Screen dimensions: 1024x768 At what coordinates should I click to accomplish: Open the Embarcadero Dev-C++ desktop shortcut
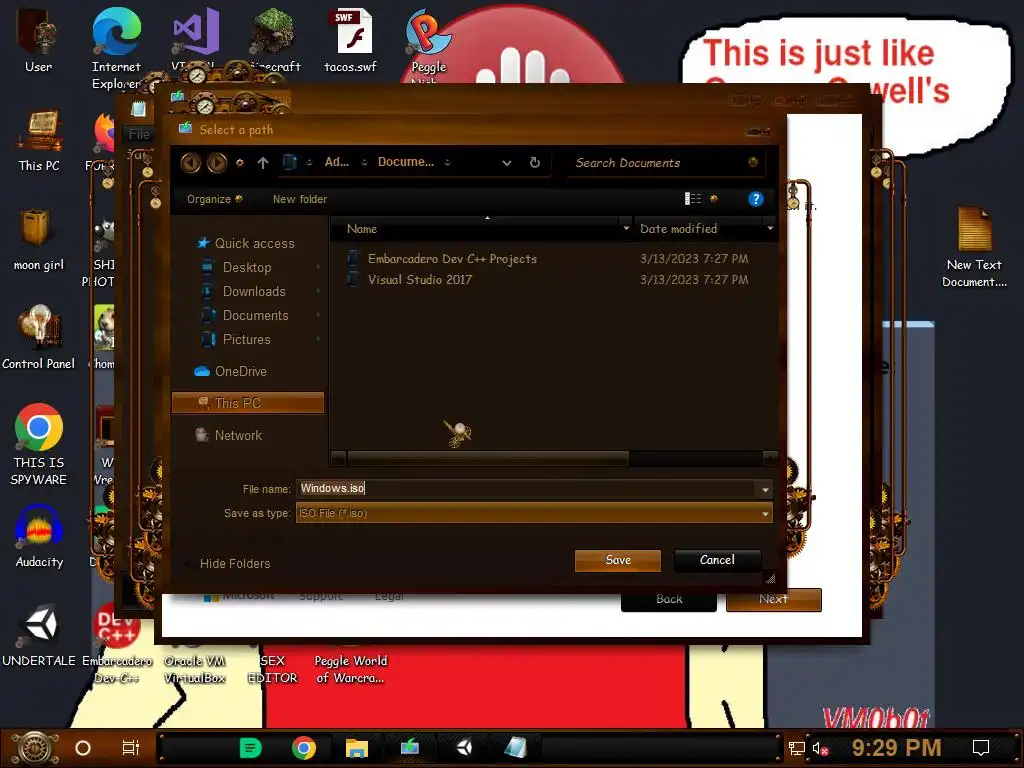(x=117, y=645)
